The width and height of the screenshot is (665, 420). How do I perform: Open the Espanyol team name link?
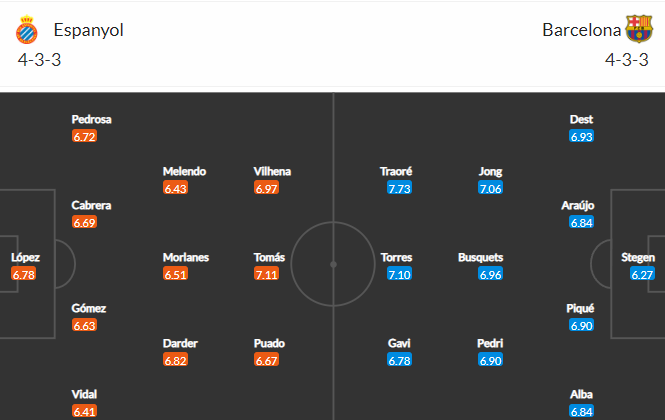pyautogui.click(x=89, y=30)
